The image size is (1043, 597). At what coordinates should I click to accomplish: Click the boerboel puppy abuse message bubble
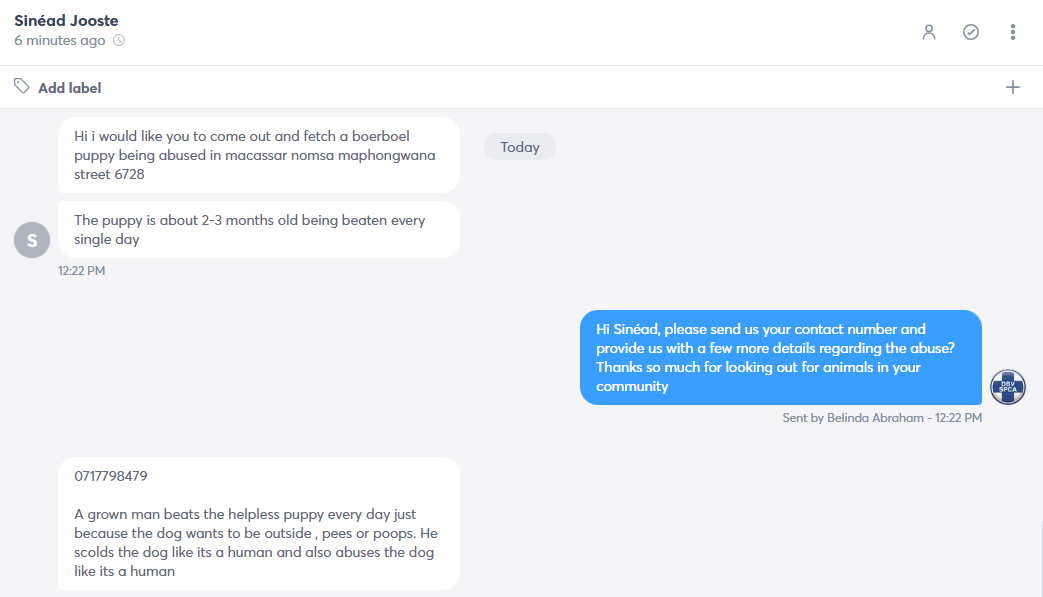(x=259, y=155)
